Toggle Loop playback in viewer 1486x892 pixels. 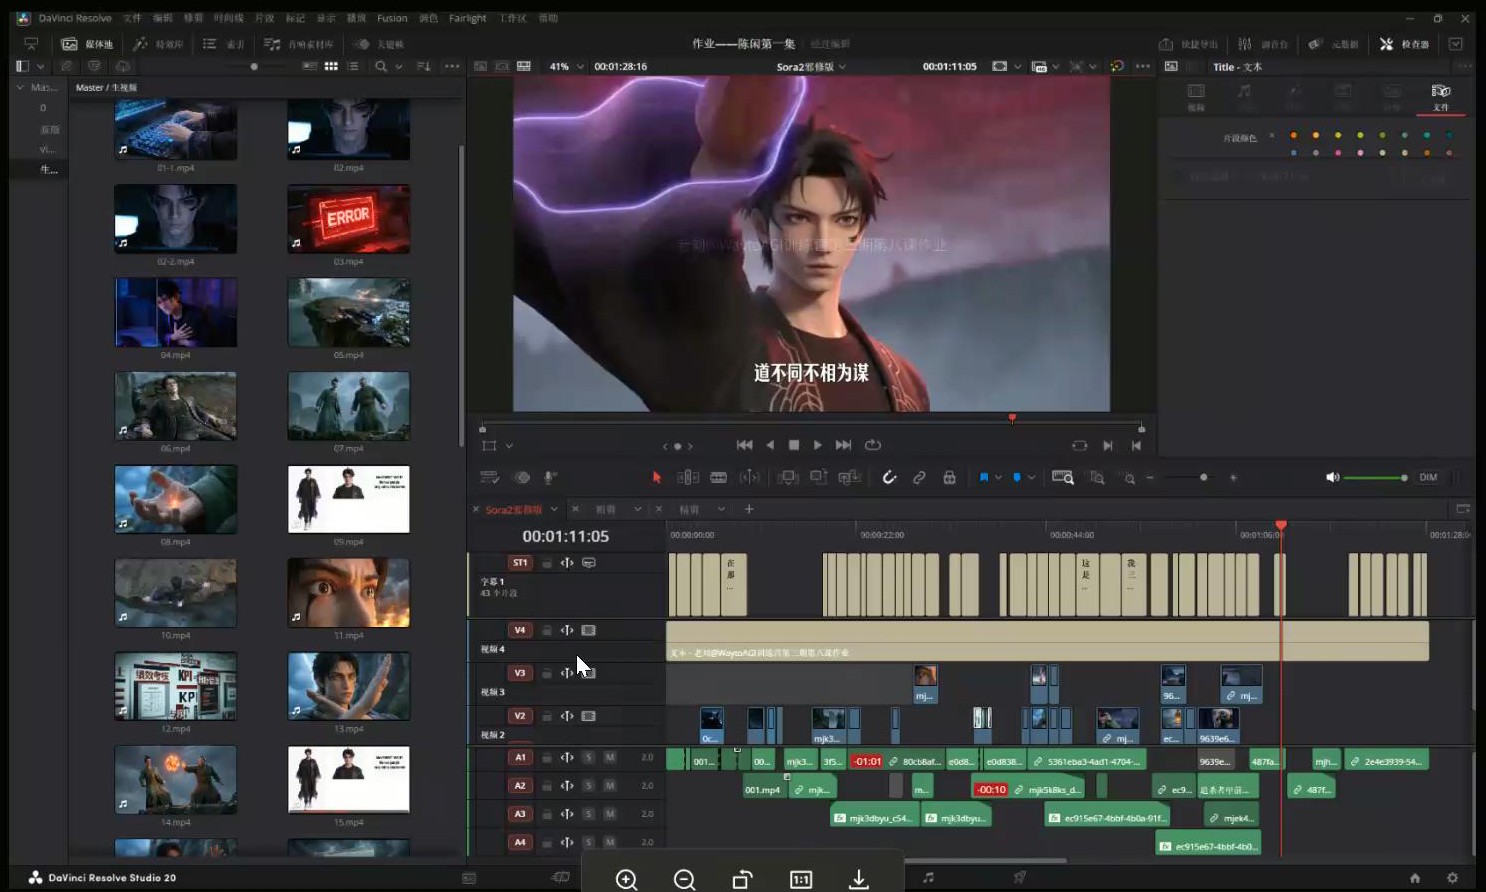coord(873,445)
